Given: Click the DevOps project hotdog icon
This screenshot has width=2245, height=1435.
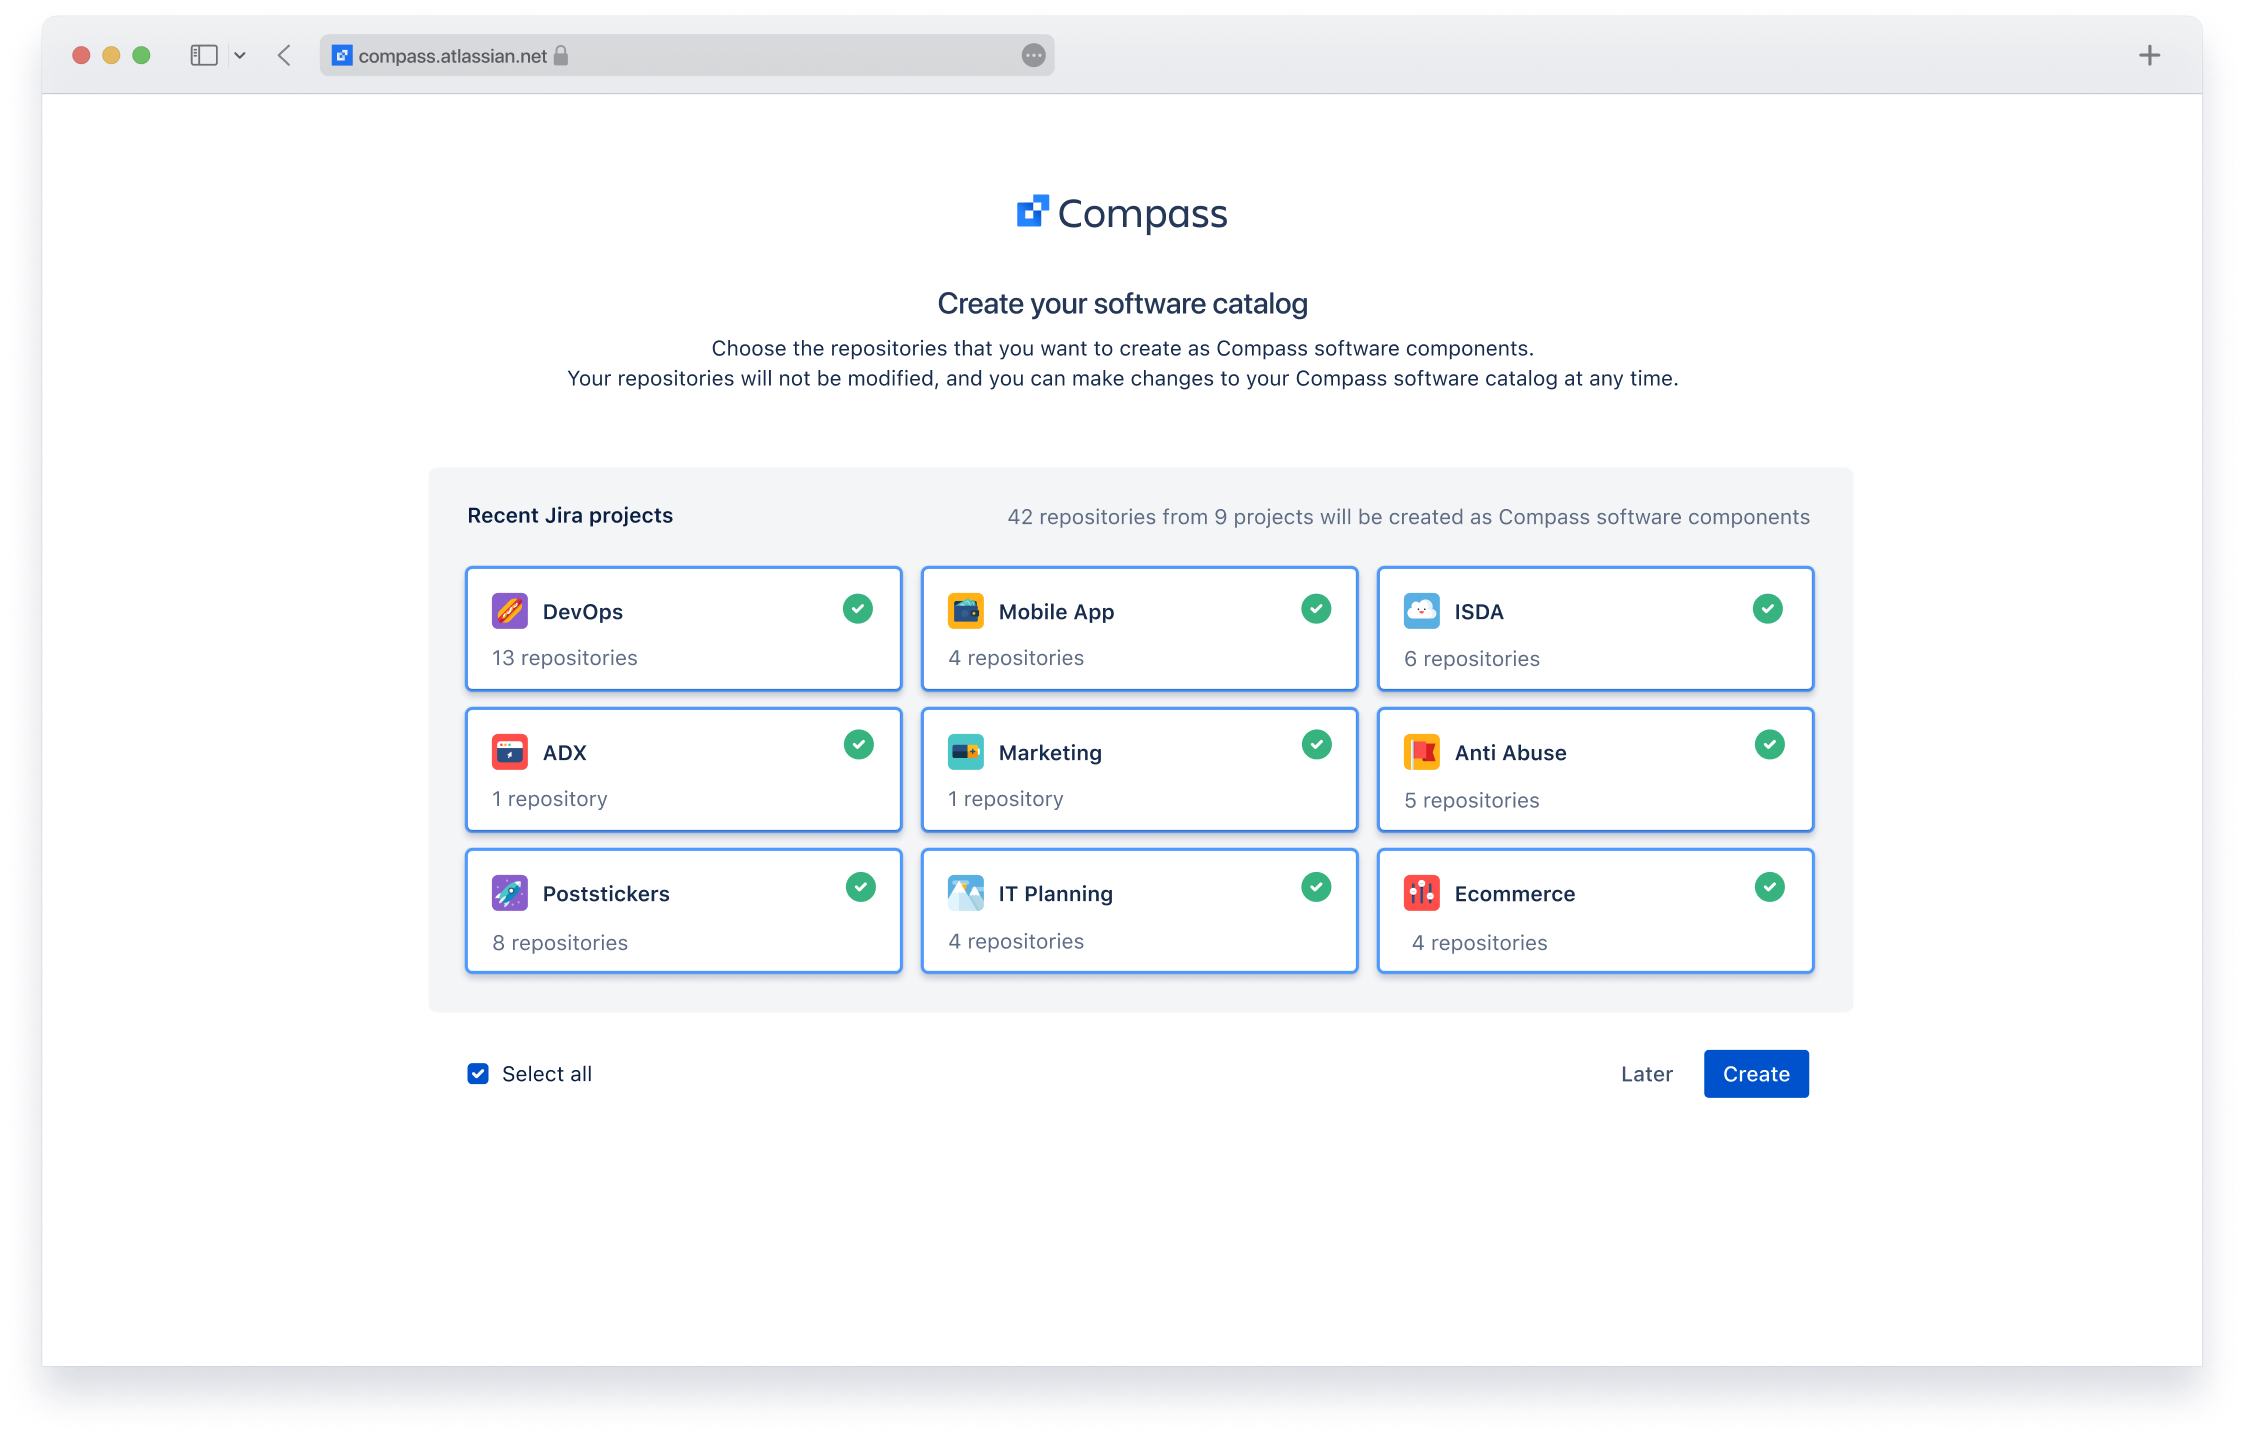Looking at the screenshot, I should (x=509, y=611).
